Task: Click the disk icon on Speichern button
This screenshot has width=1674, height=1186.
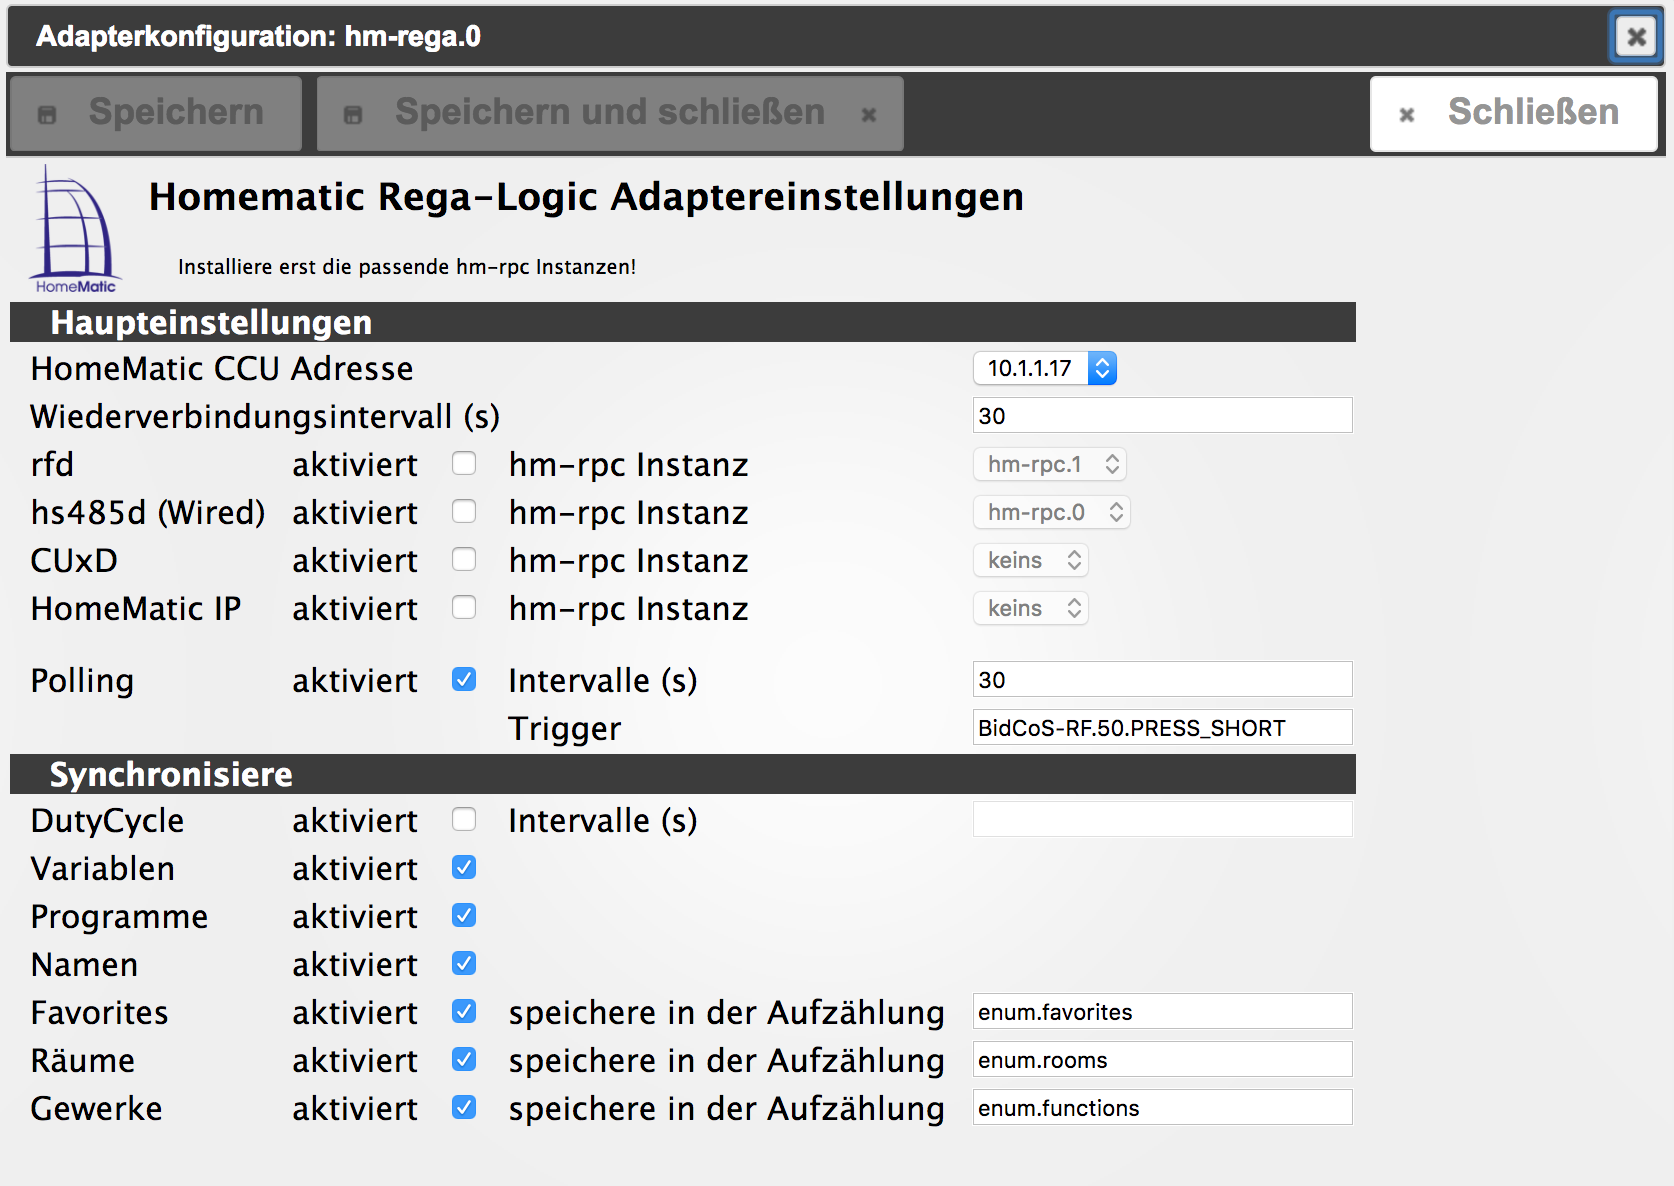Action: 47,115
